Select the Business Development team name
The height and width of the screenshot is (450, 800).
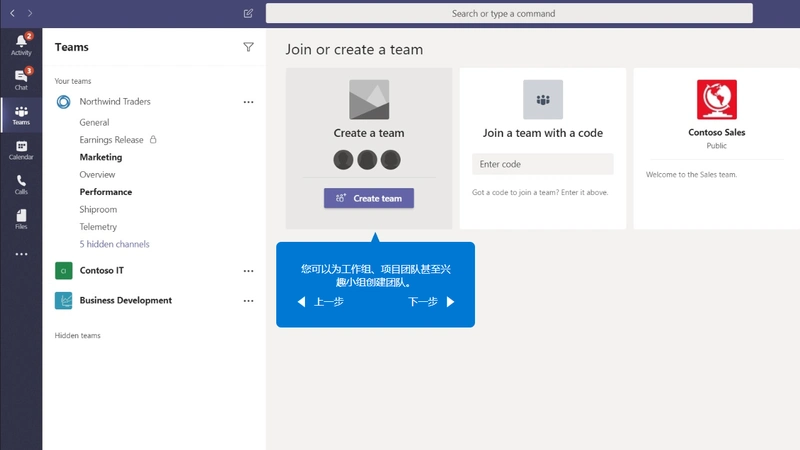126,301
